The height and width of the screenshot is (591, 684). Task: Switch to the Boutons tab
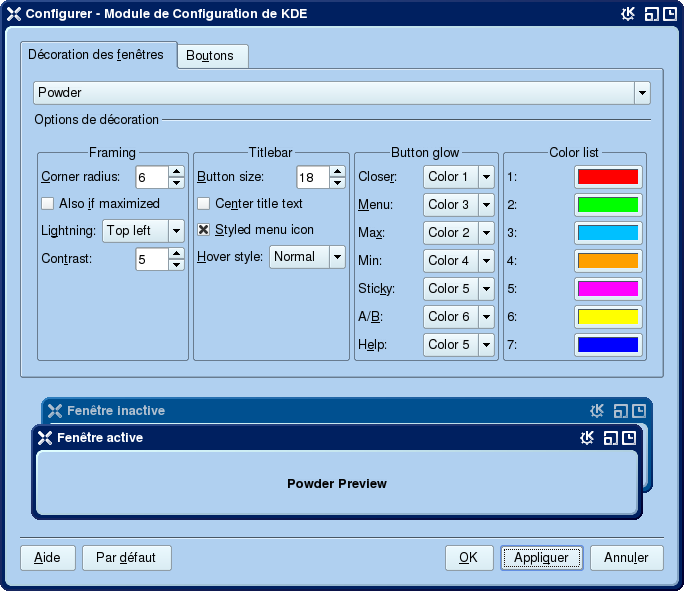click(213, 56)
